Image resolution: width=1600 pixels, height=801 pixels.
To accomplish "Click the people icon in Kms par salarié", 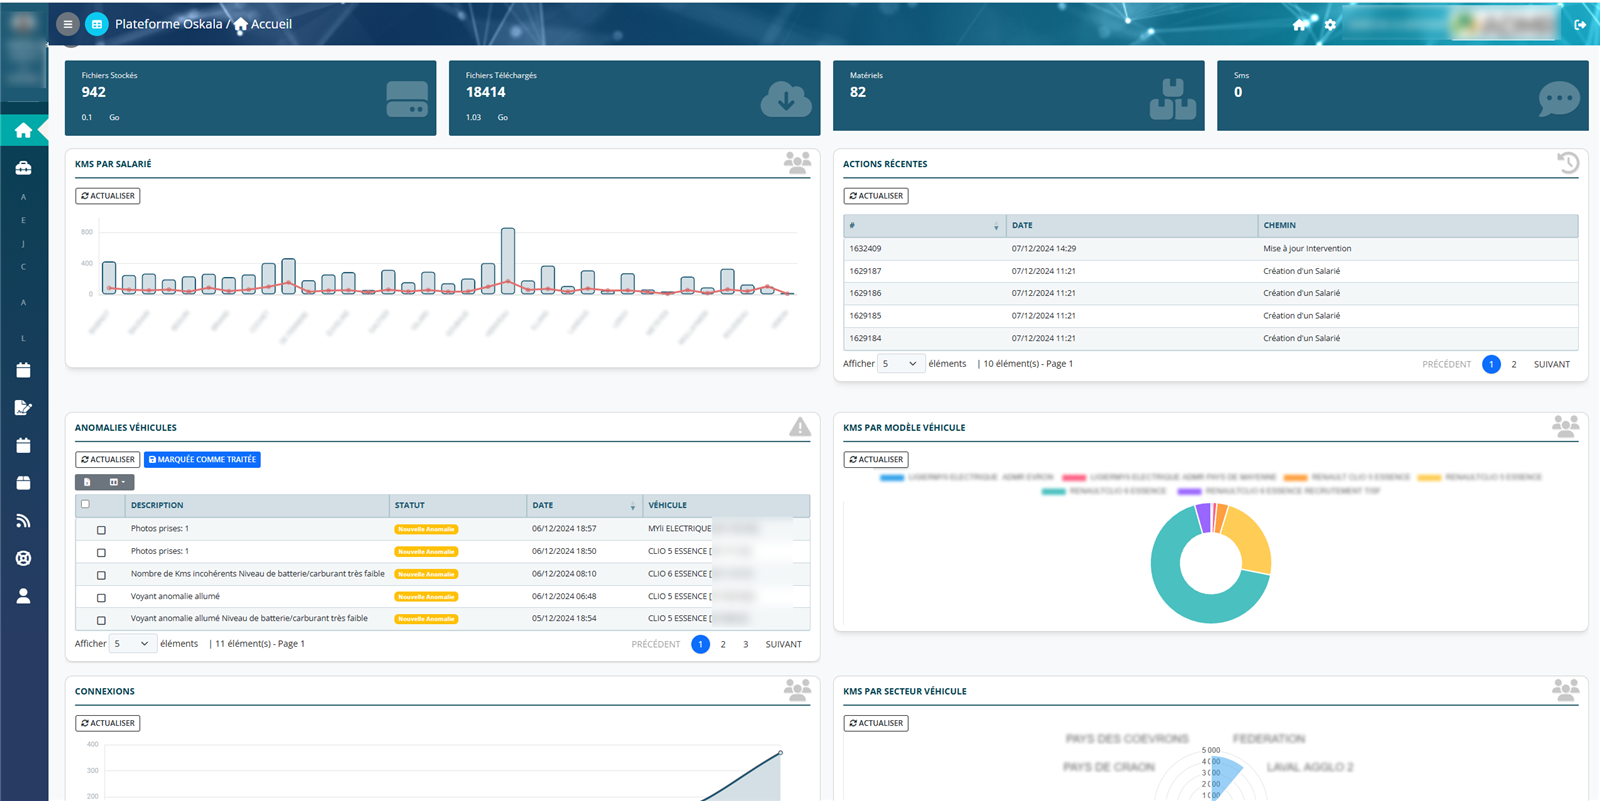I will tap(797, 162).
